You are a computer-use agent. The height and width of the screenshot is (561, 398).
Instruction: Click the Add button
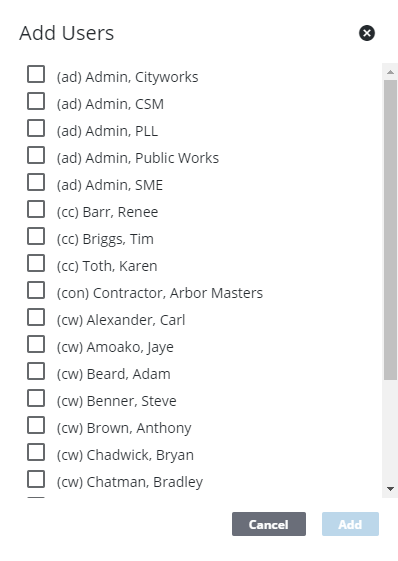350,524
